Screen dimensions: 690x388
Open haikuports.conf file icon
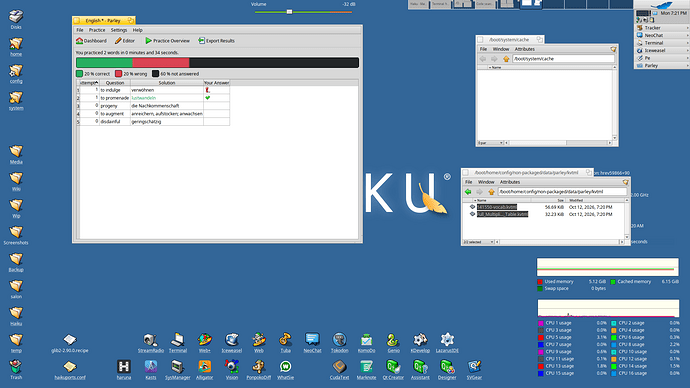pos(70,370)
